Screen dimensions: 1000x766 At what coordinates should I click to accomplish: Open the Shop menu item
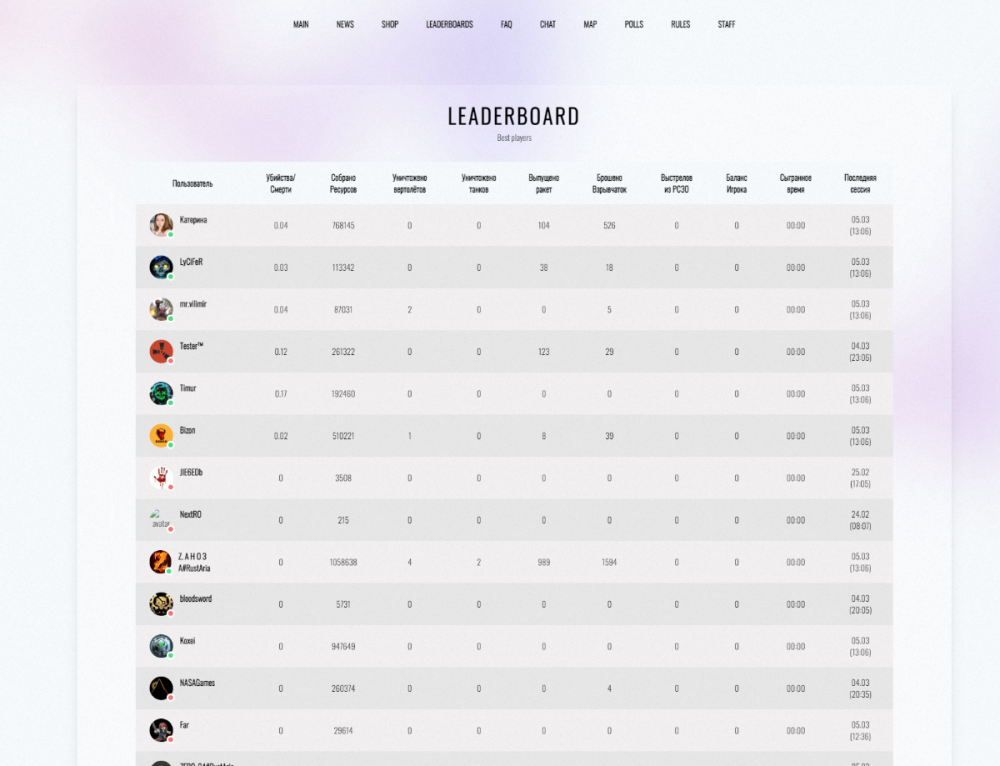point(390,24)
